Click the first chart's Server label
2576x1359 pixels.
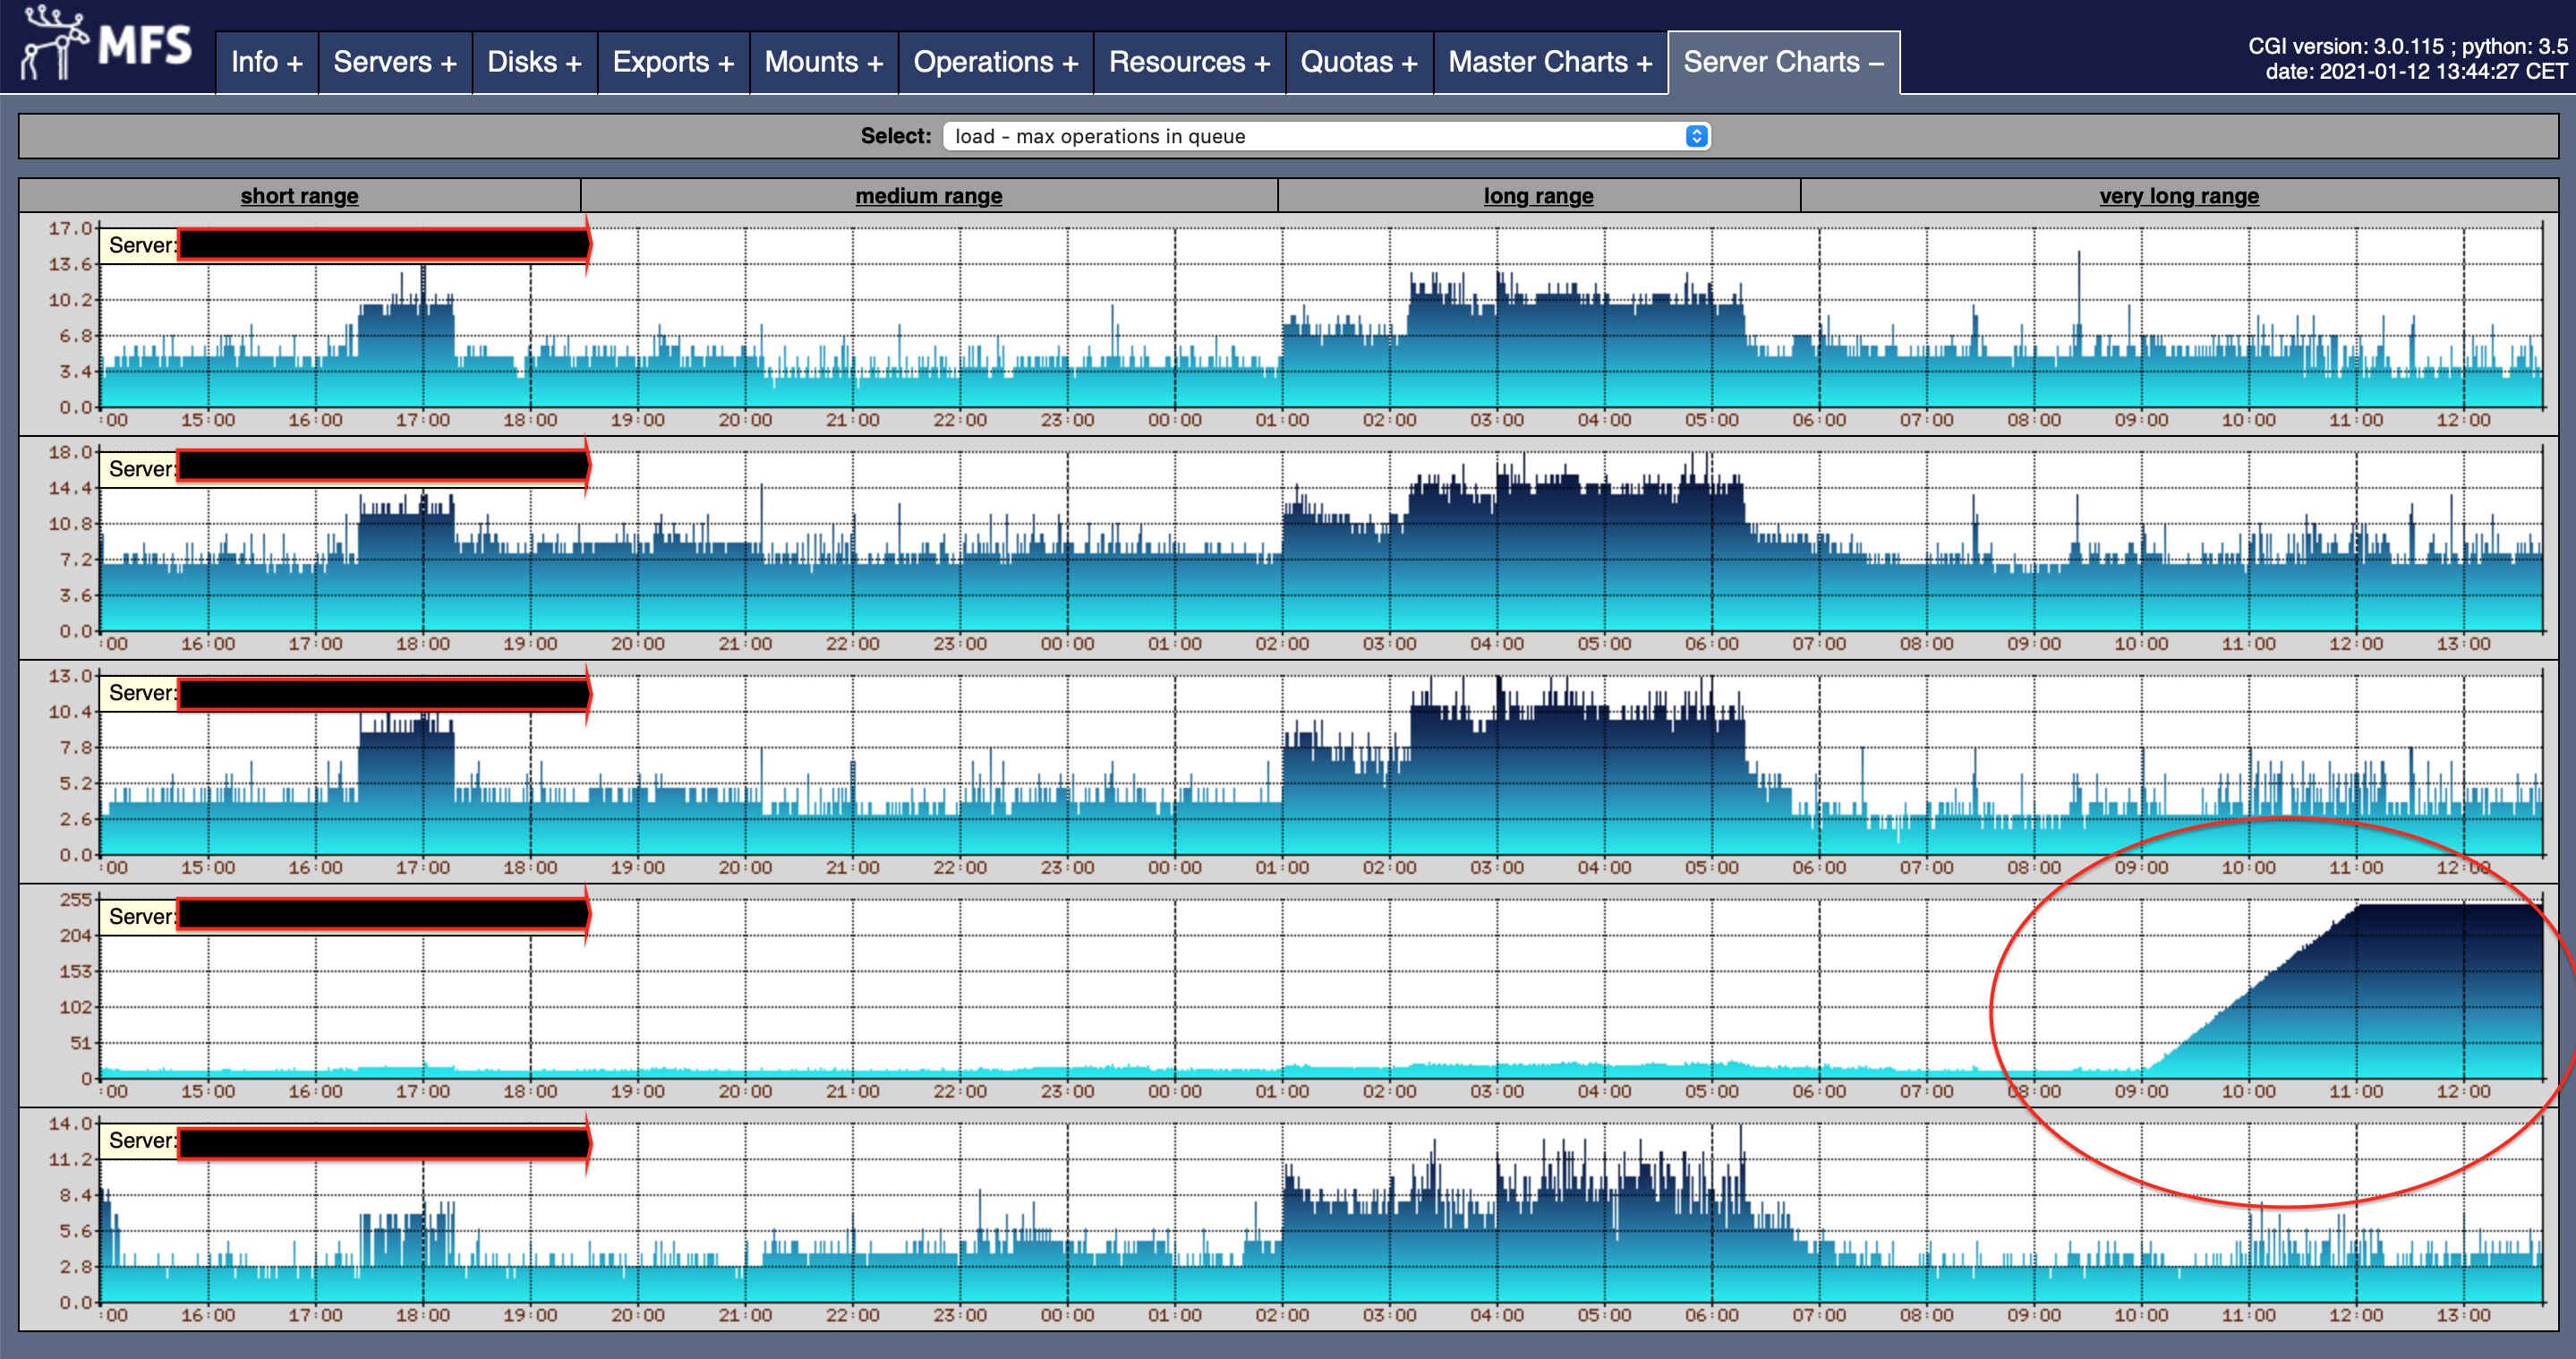pyautogui.click(x=141, y=245)
